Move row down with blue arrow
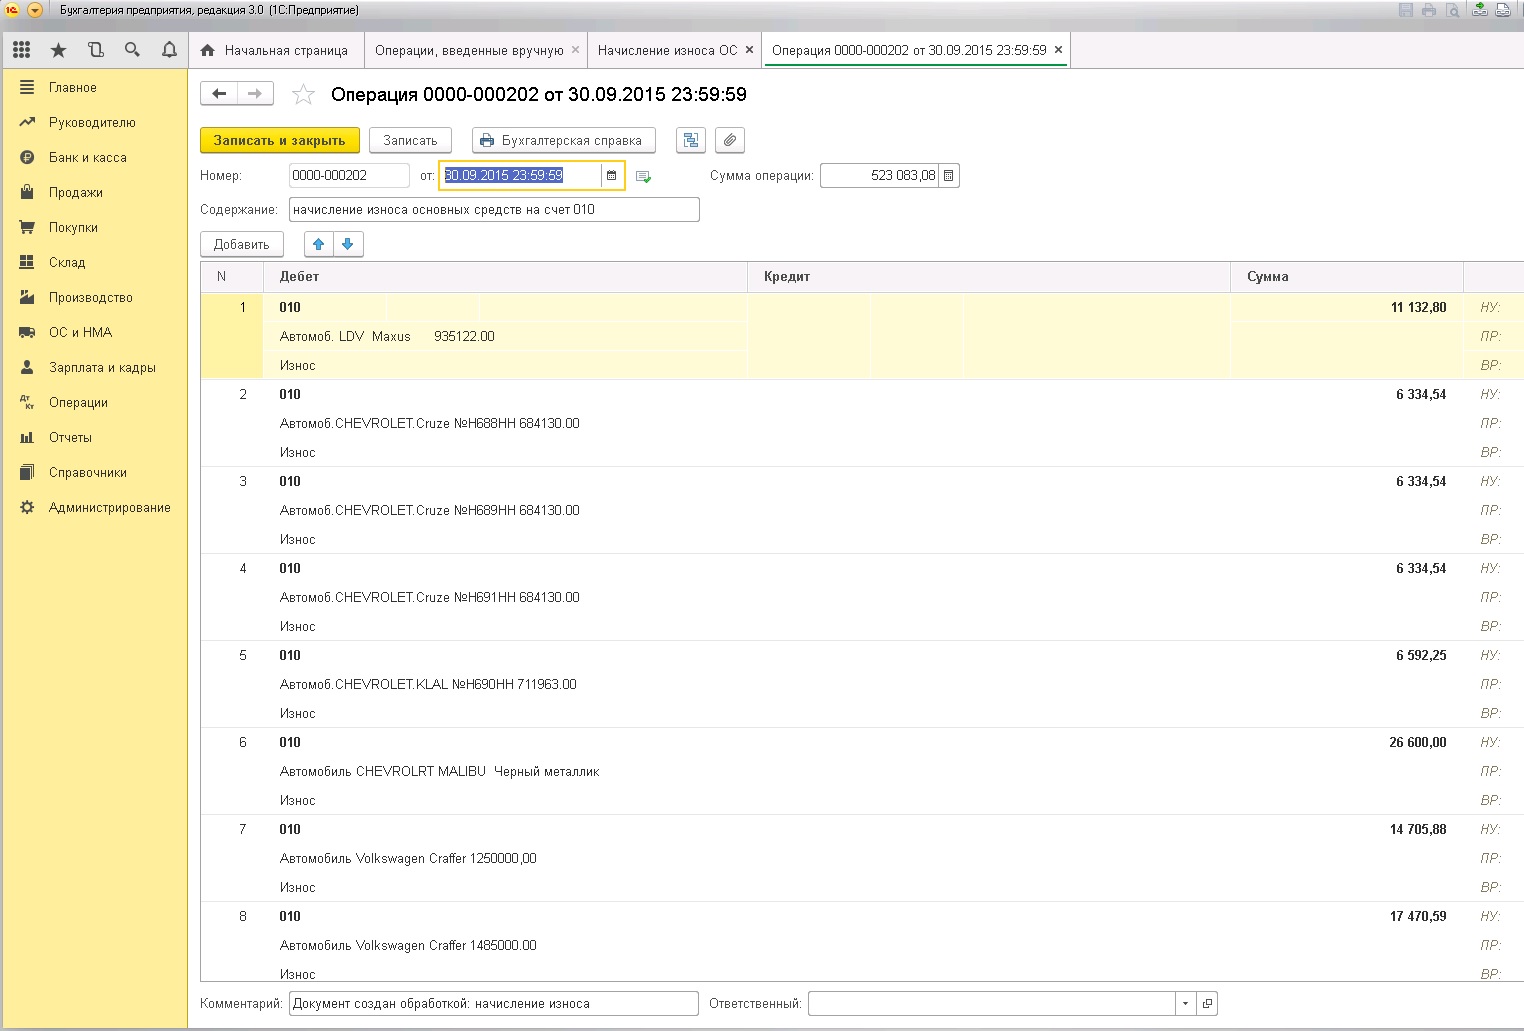Viewport: 1524px width, 1031px height. coord(348,244)
